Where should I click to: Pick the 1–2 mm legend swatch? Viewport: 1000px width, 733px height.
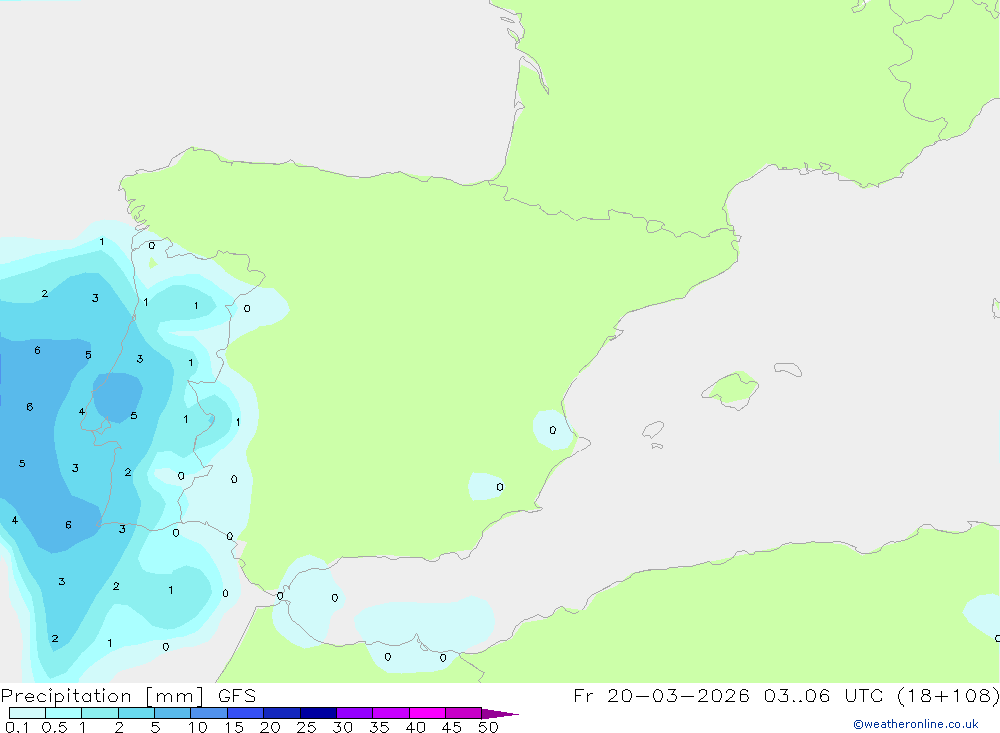click(100, 713)
